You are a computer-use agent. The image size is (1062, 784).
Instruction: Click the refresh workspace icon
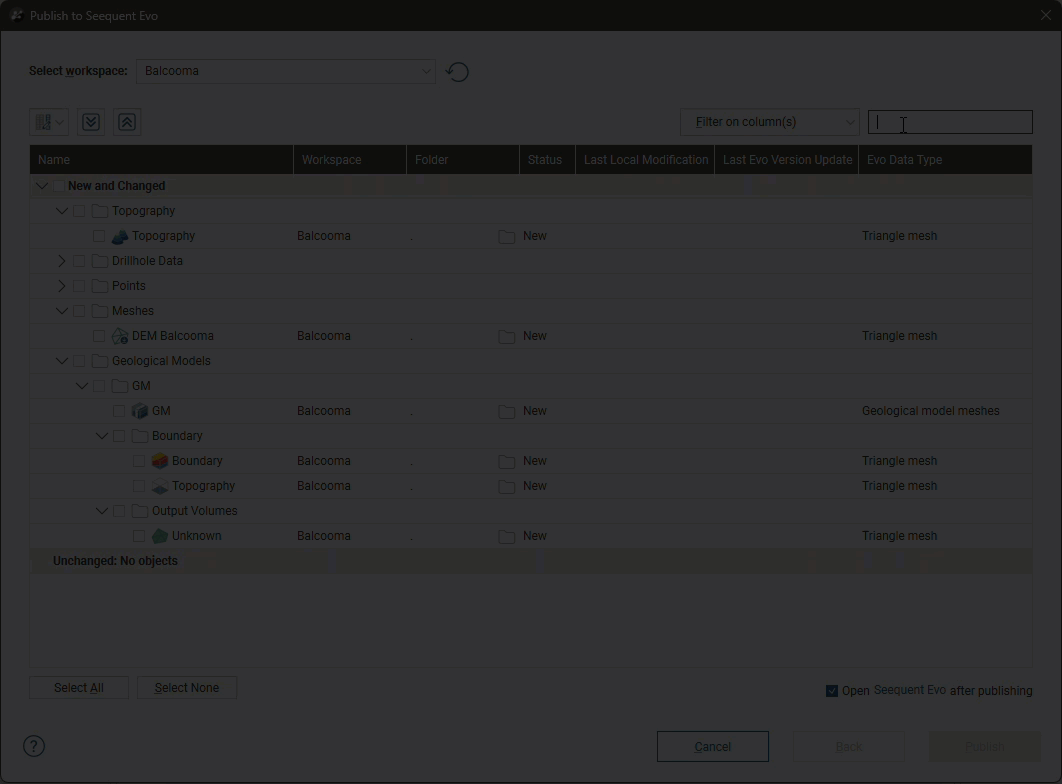pyautogui.click(x=457, y=72)
